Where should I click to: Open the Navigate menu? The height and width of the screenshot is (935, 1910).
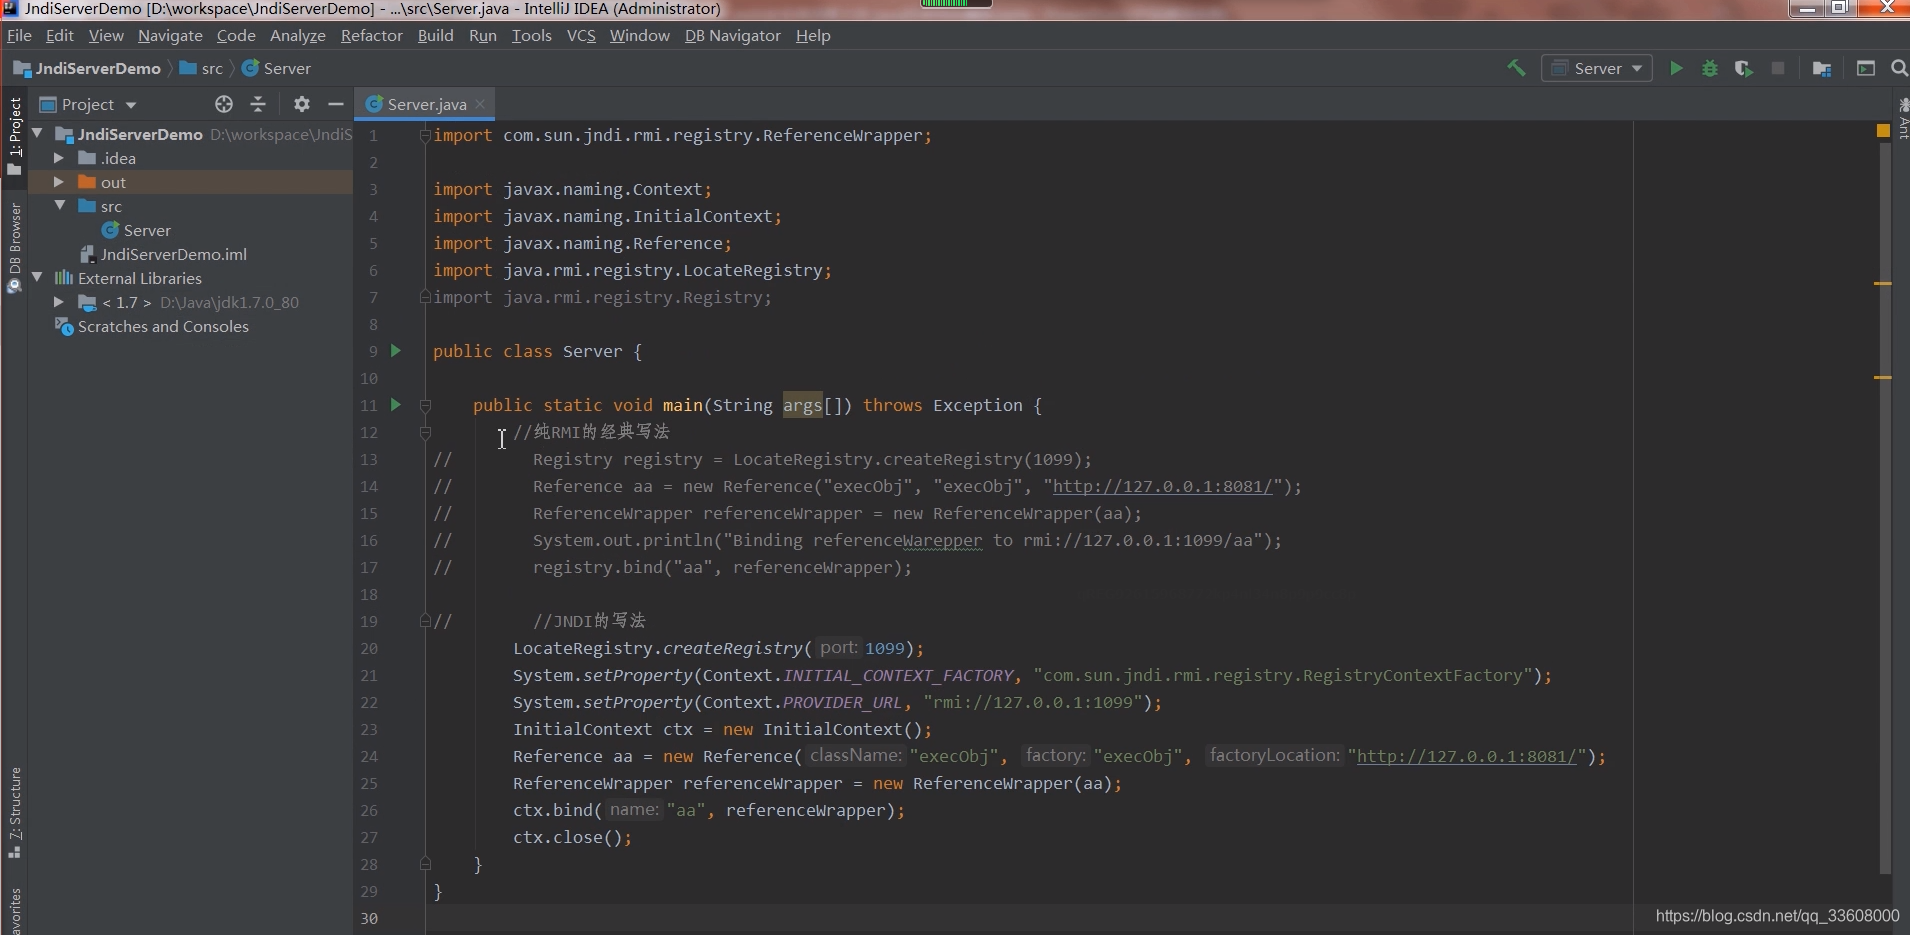click(170, 35)
